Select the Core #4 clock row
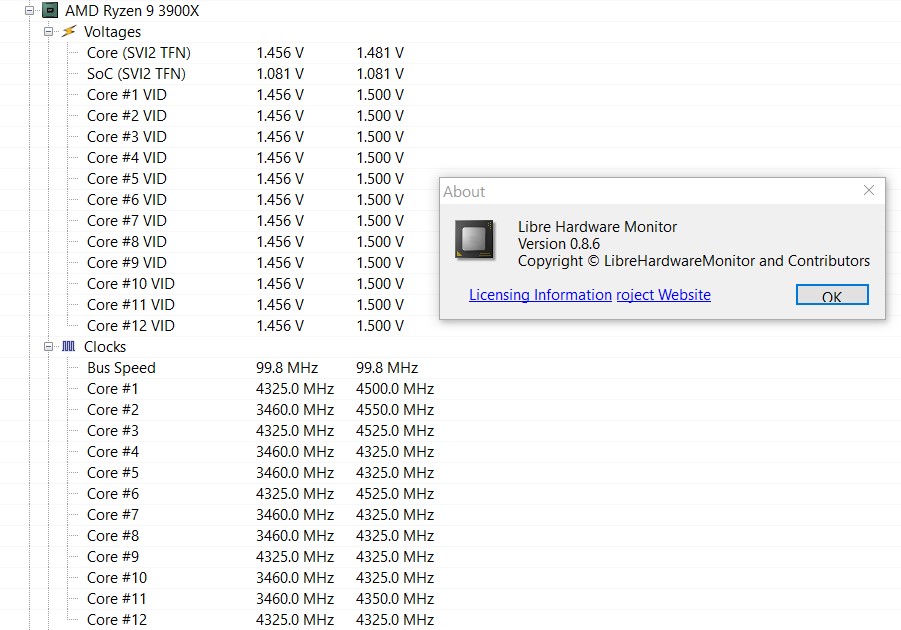The image size is (901, 630). pos(260,452)
